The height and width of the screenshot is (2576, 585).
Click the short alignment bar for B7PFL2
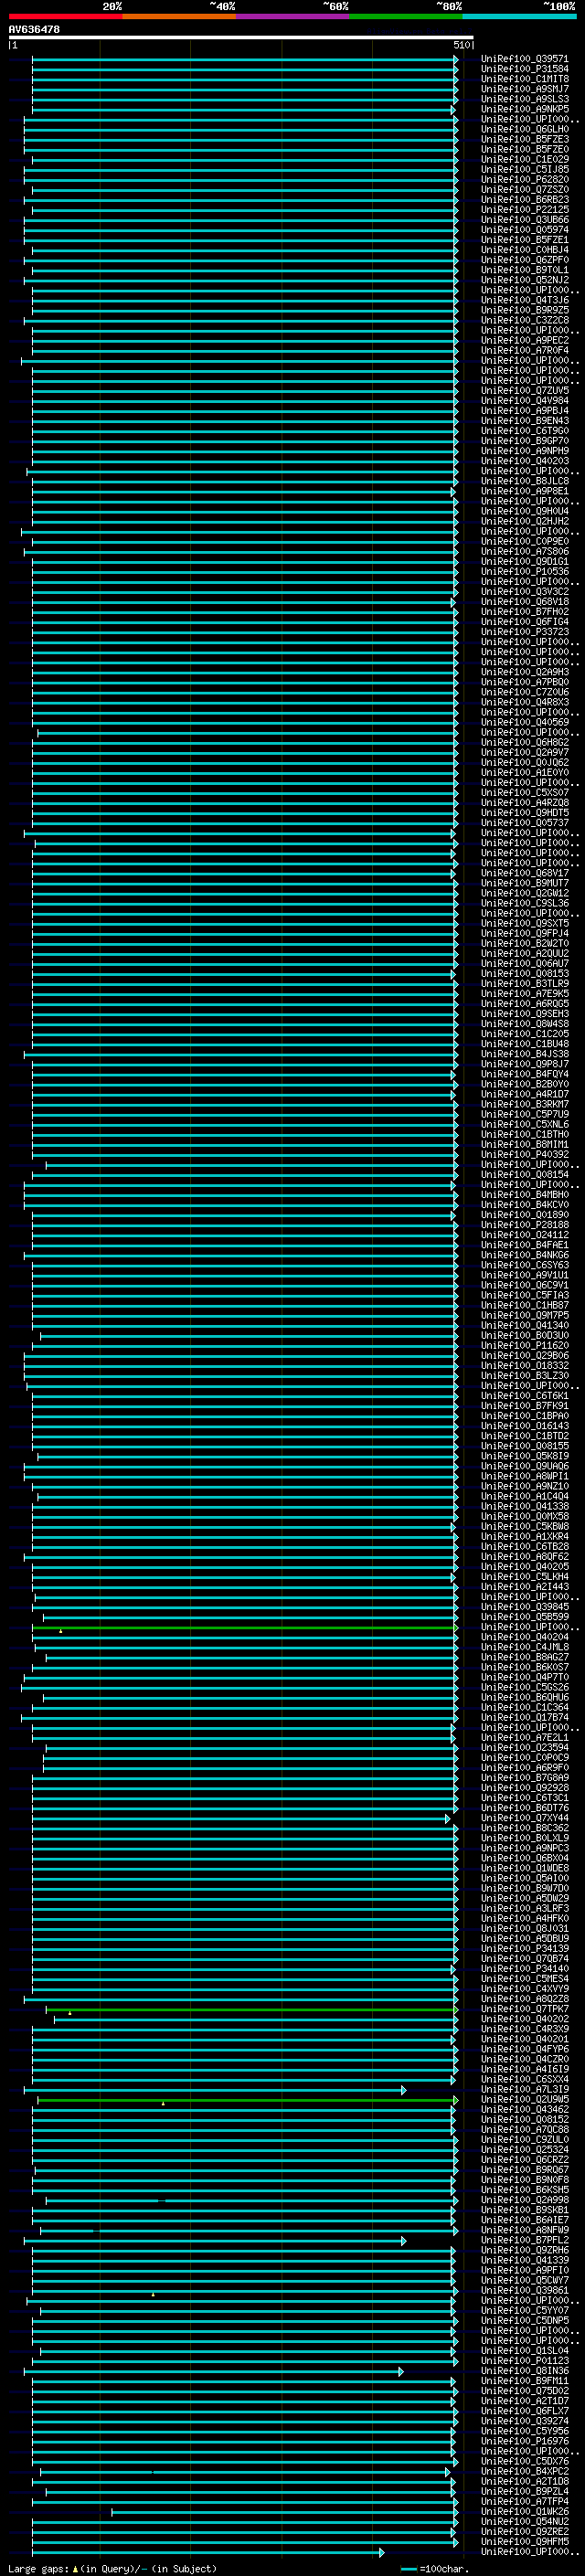[215, 2241]
